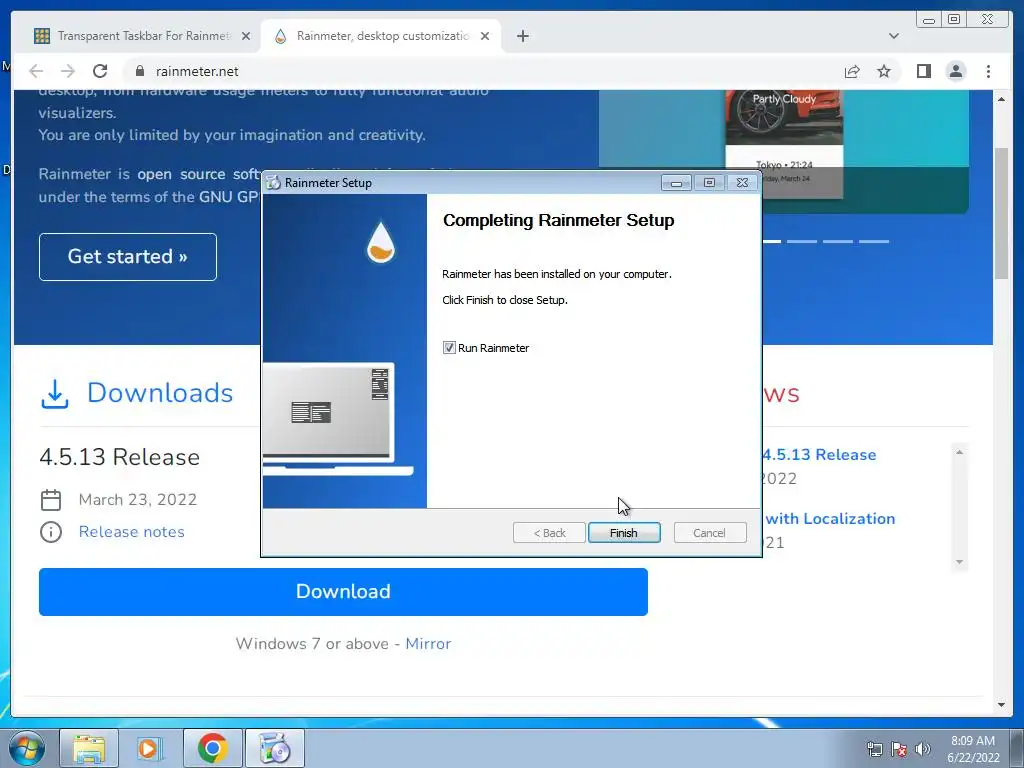The image size is (1024, 768).
Task: Select the last carousel indicator dash
Action: point(874,241)
